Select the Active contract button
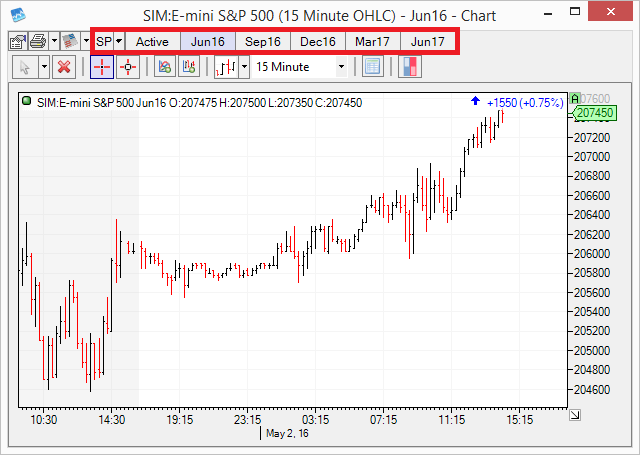This screenshot has width=640, height=455. click(152, 42)
